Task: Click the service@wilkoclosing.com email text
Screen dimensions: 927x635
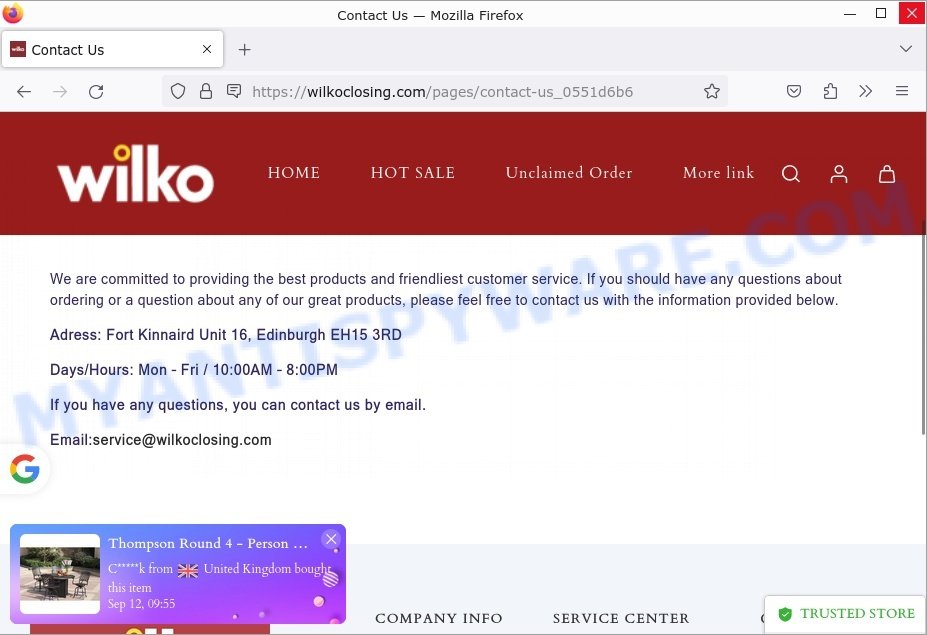Action: 182,440
